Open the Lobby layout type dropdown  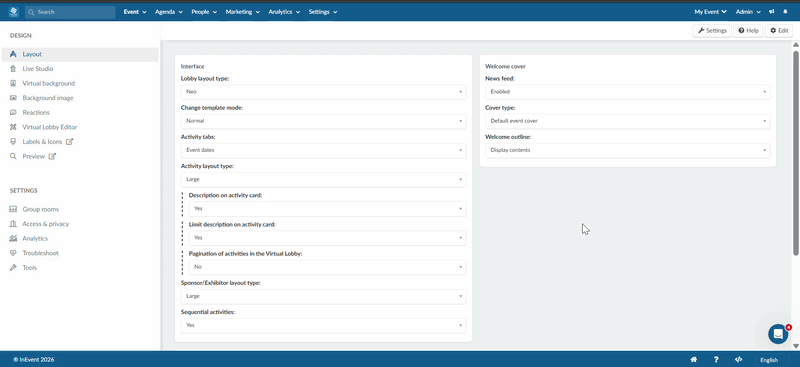(323, 92)
